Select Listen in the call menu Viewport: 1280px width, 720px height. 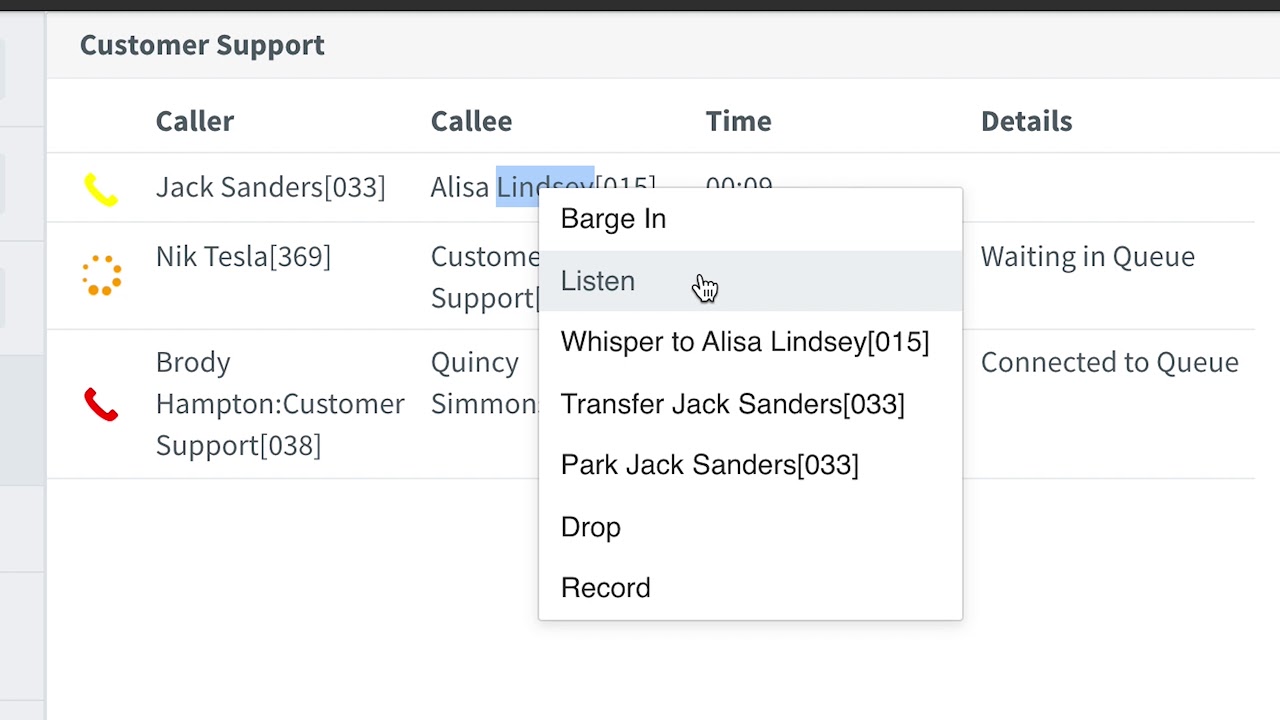598,281
